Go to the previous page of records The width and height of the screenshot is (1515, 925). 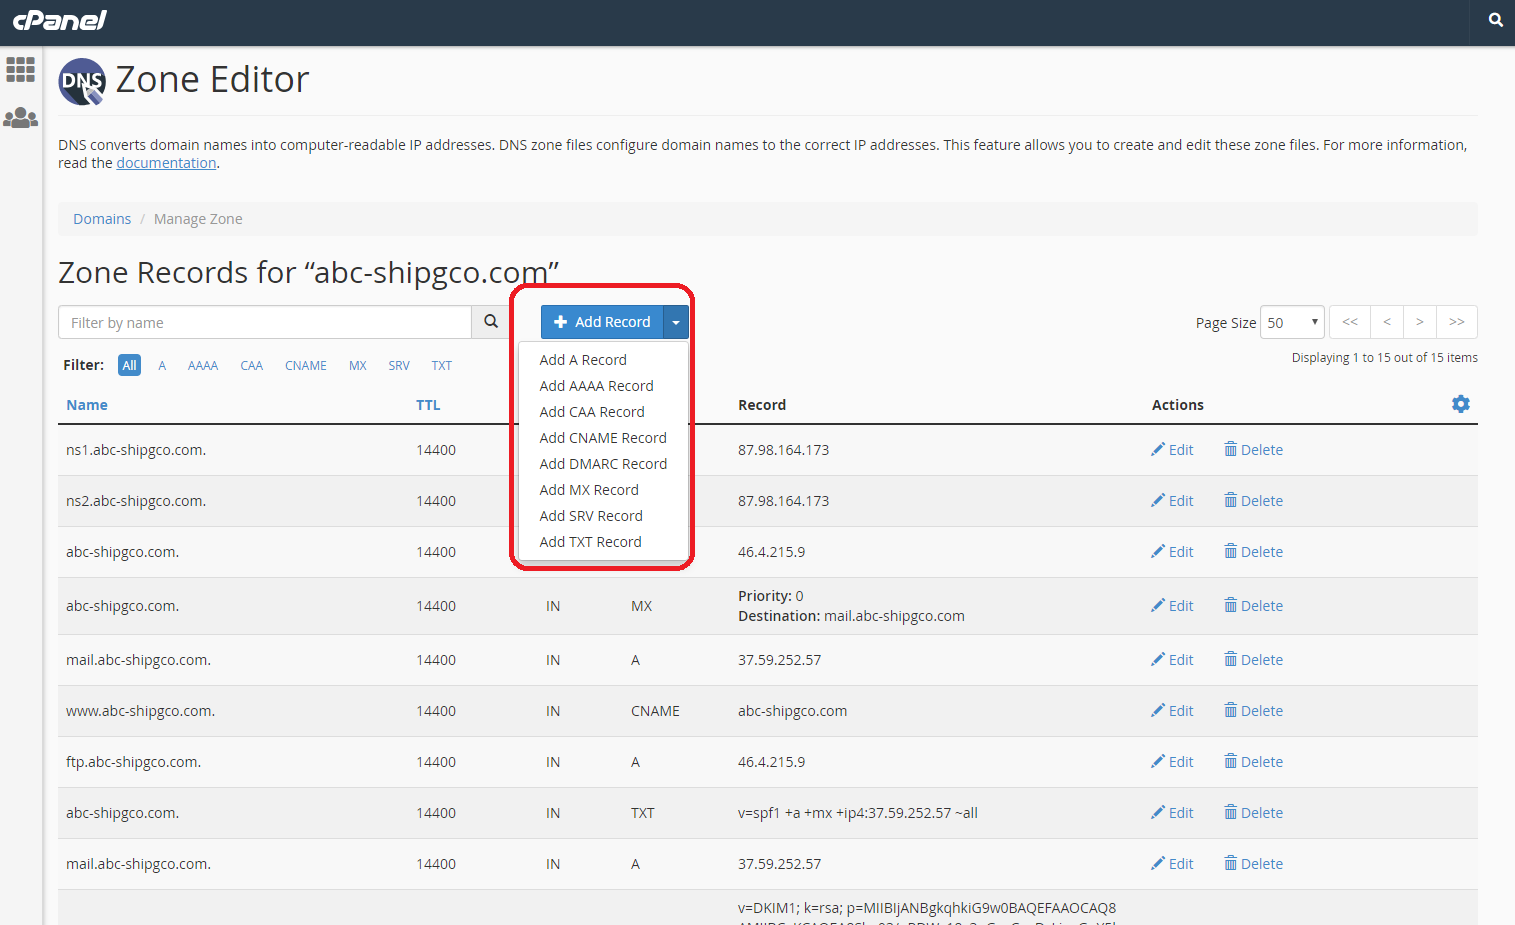pyautogui.click(x=1387, y=322)
